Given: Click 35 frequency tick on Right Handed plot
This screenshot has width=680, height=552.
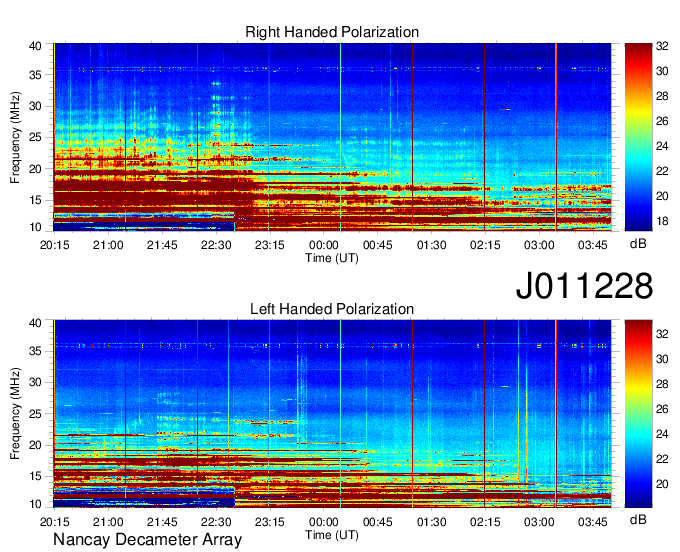Looking at the screenshot, I should [35, 75].
